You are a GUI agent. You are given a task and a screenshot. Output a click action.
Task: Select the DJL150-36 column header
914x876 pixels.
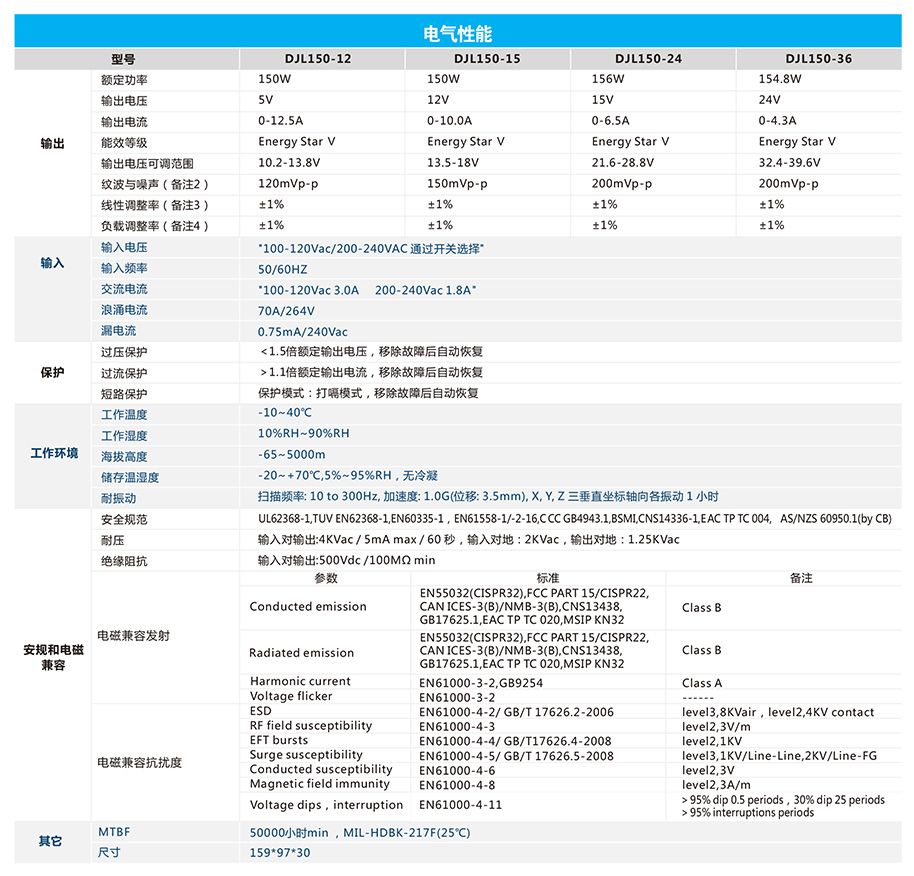818,59
